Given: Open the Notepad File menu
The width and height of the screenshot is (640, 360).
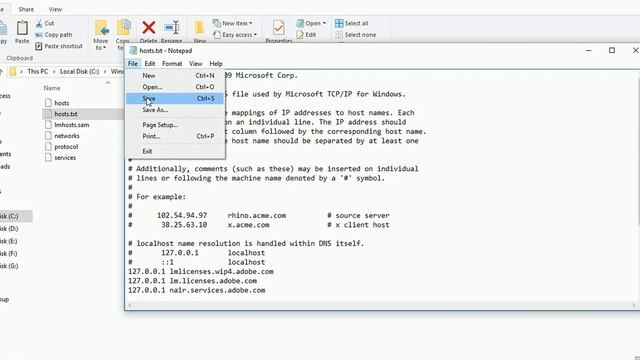Looking at the screenshot, I should [x=133, y=64].
